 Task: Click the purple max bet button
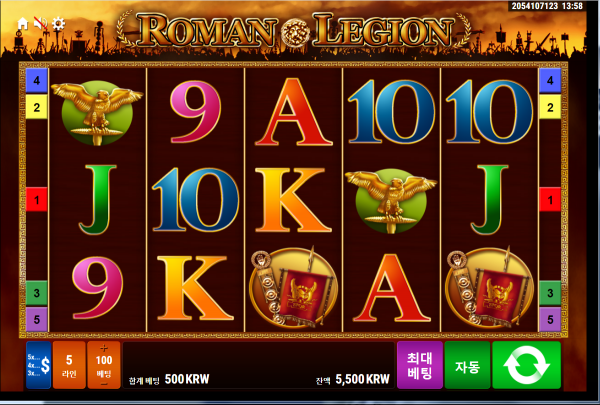click(x=420, y=365)
